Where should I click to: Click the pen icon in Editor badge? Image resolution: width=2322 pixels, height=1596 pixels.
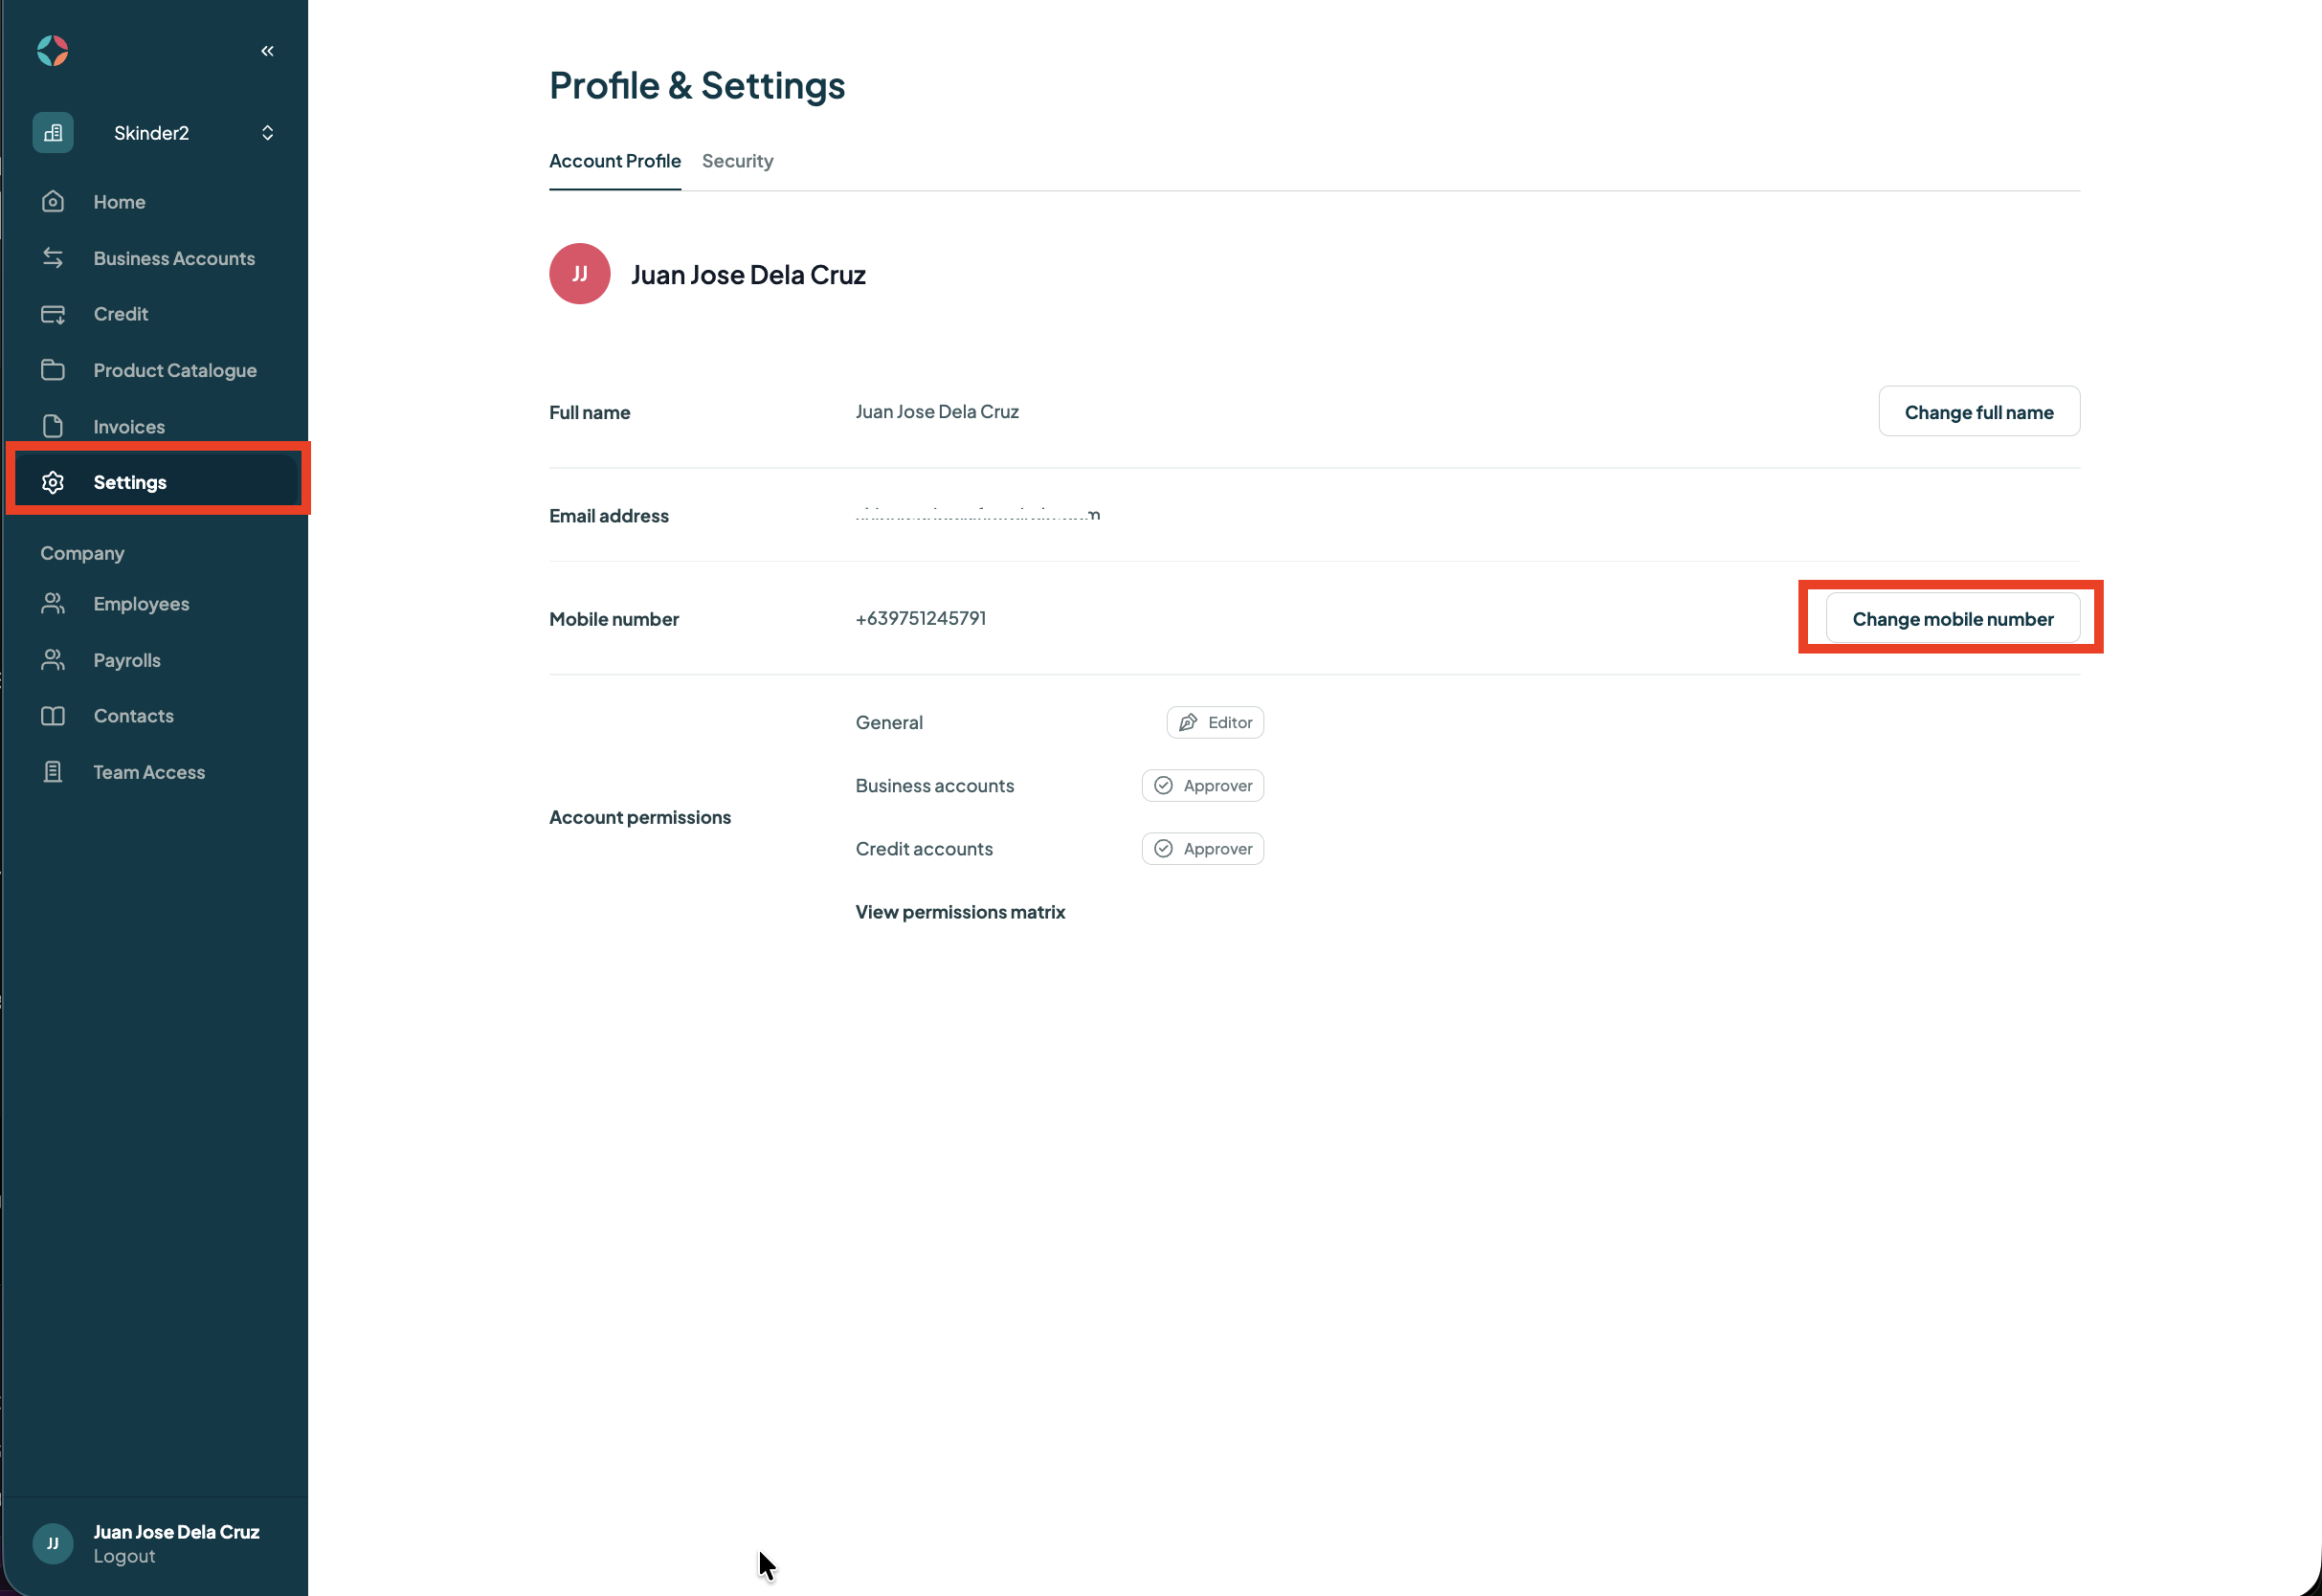coord(1188,722)
